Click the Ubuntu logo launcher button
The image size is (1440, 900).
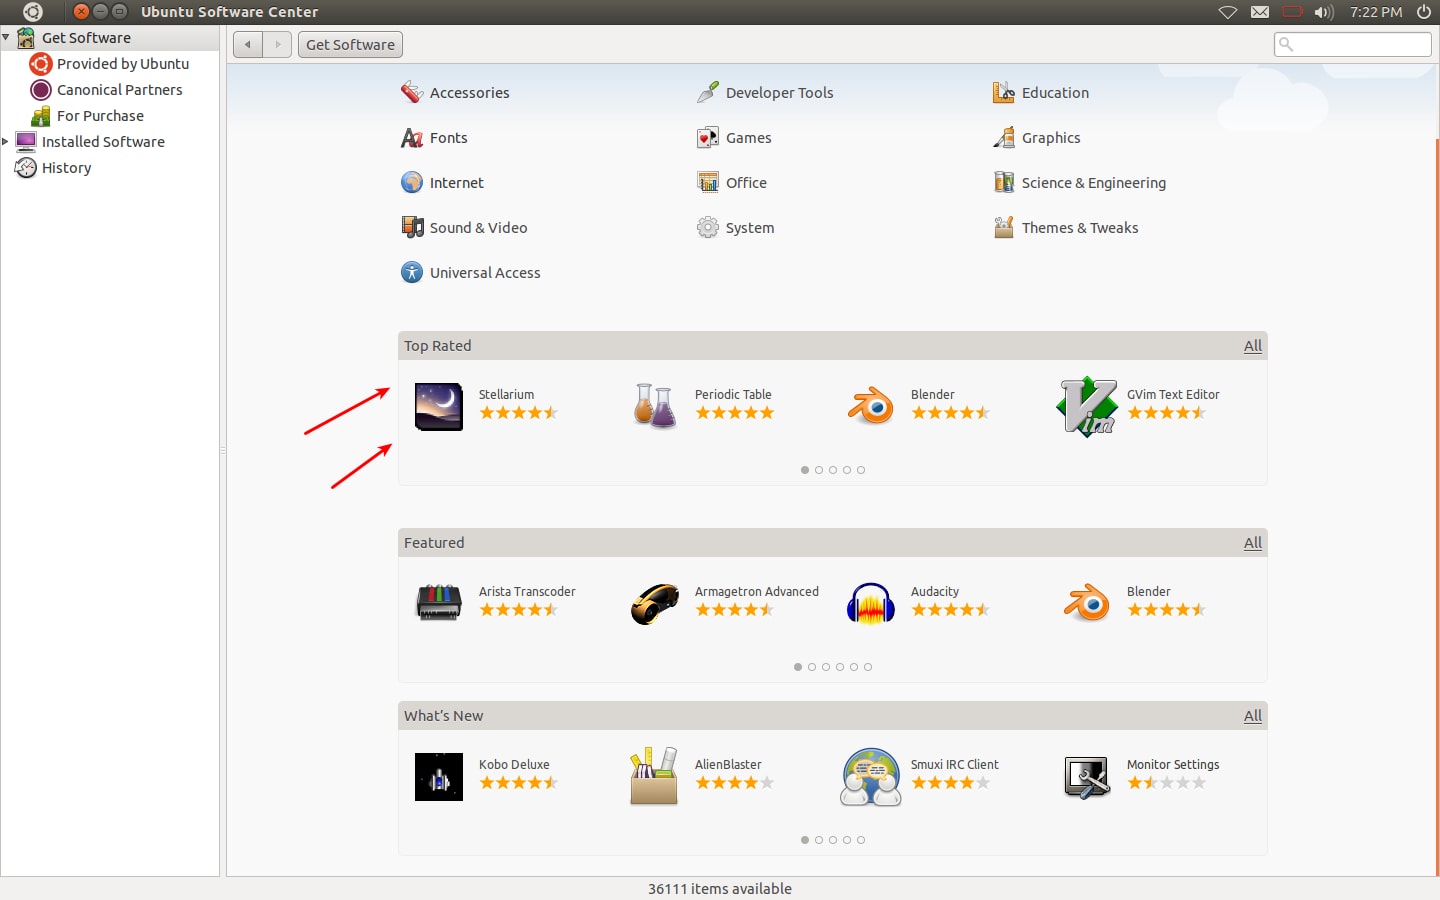click(32, 12)
